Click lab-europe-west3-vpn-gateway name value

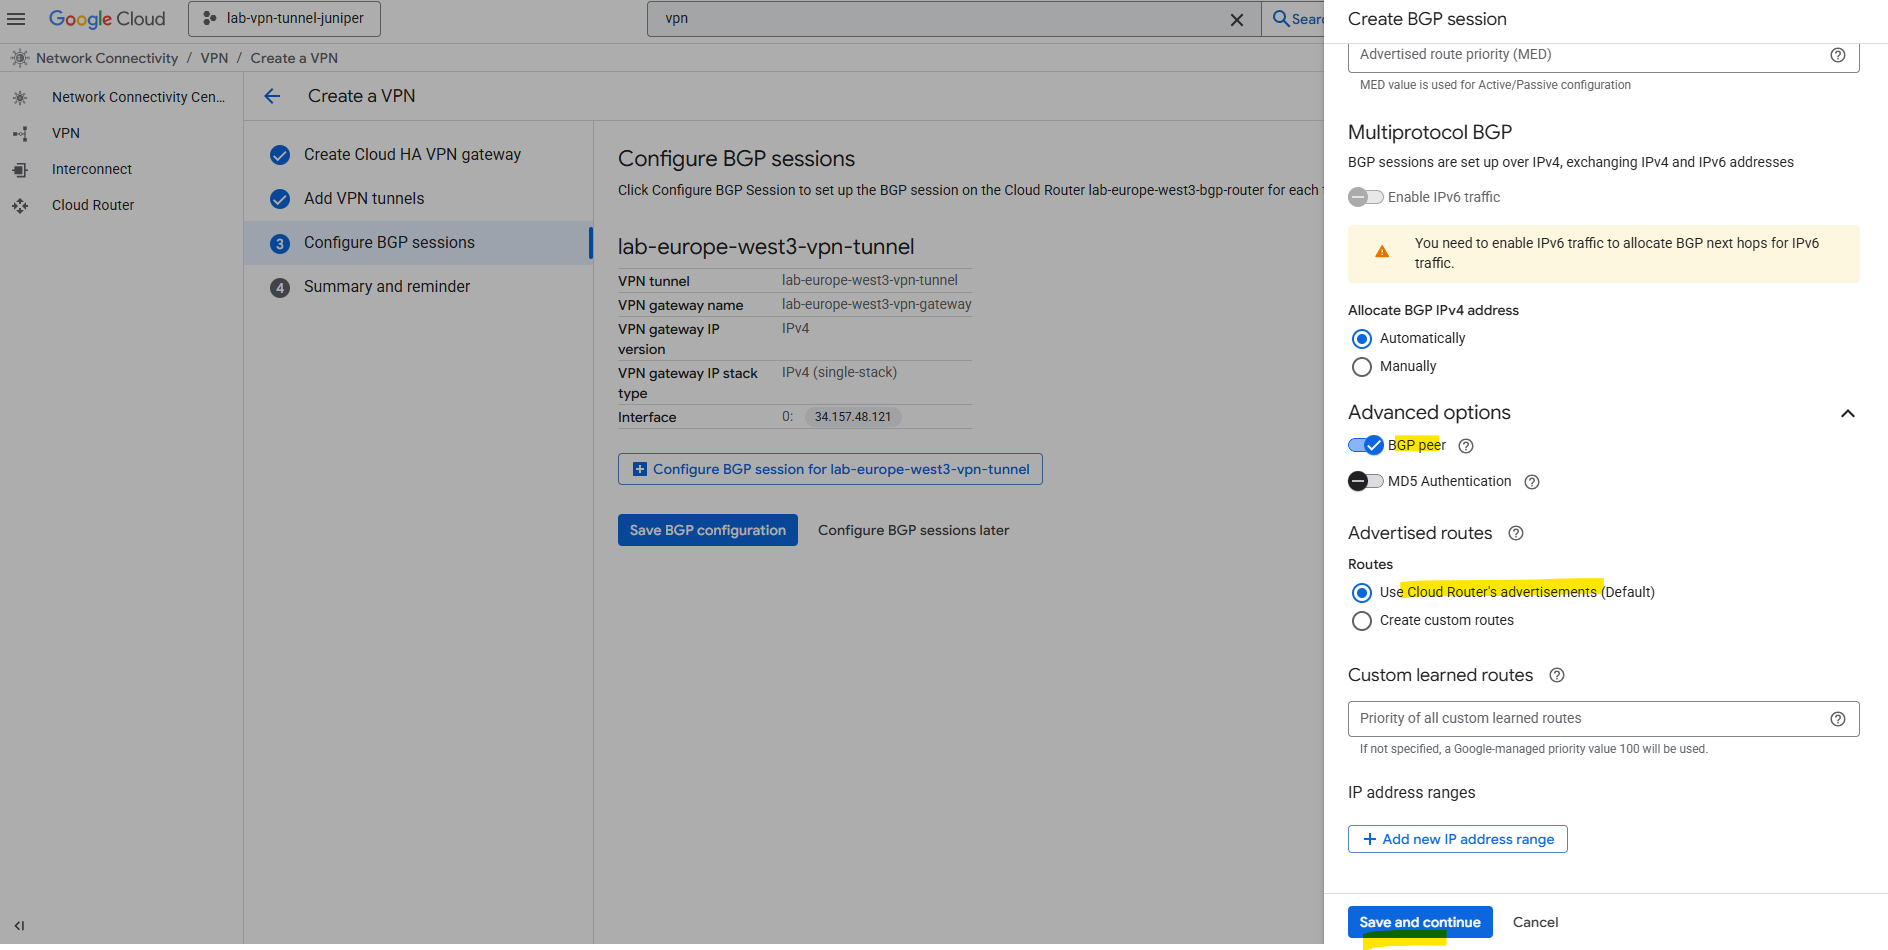(877, 304)
